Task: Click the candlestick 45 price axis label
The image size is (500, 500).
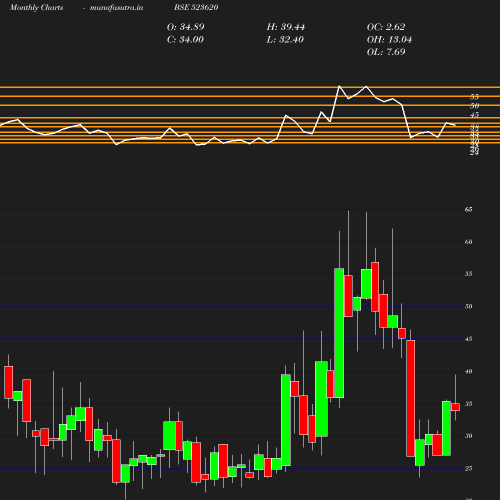Action: click(x=468, y=339)
